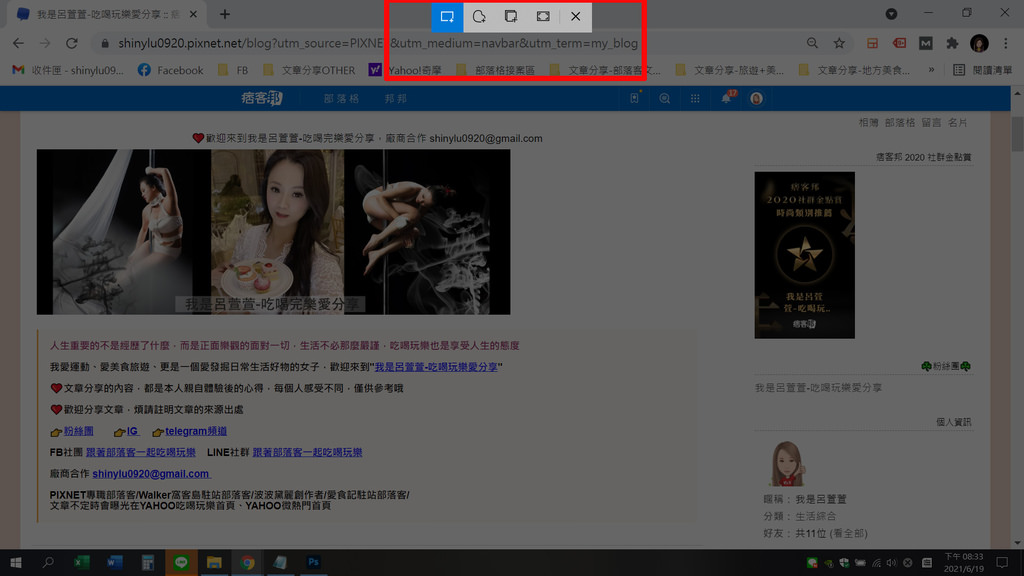View site security lock information
This screenshot has width=1024, height=576.
pyautogui.click(x=104, y=43)
